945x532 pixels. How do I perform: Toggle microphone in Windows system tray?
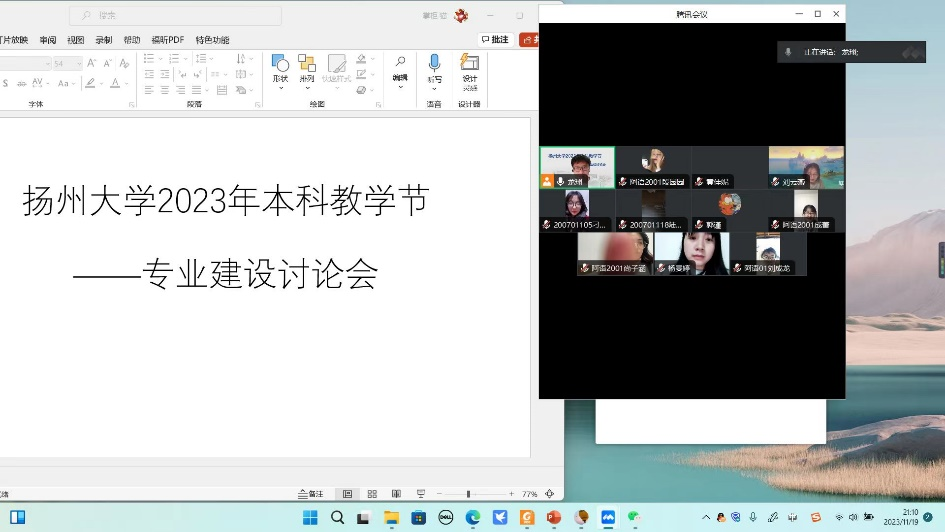(x=752, y=517)
